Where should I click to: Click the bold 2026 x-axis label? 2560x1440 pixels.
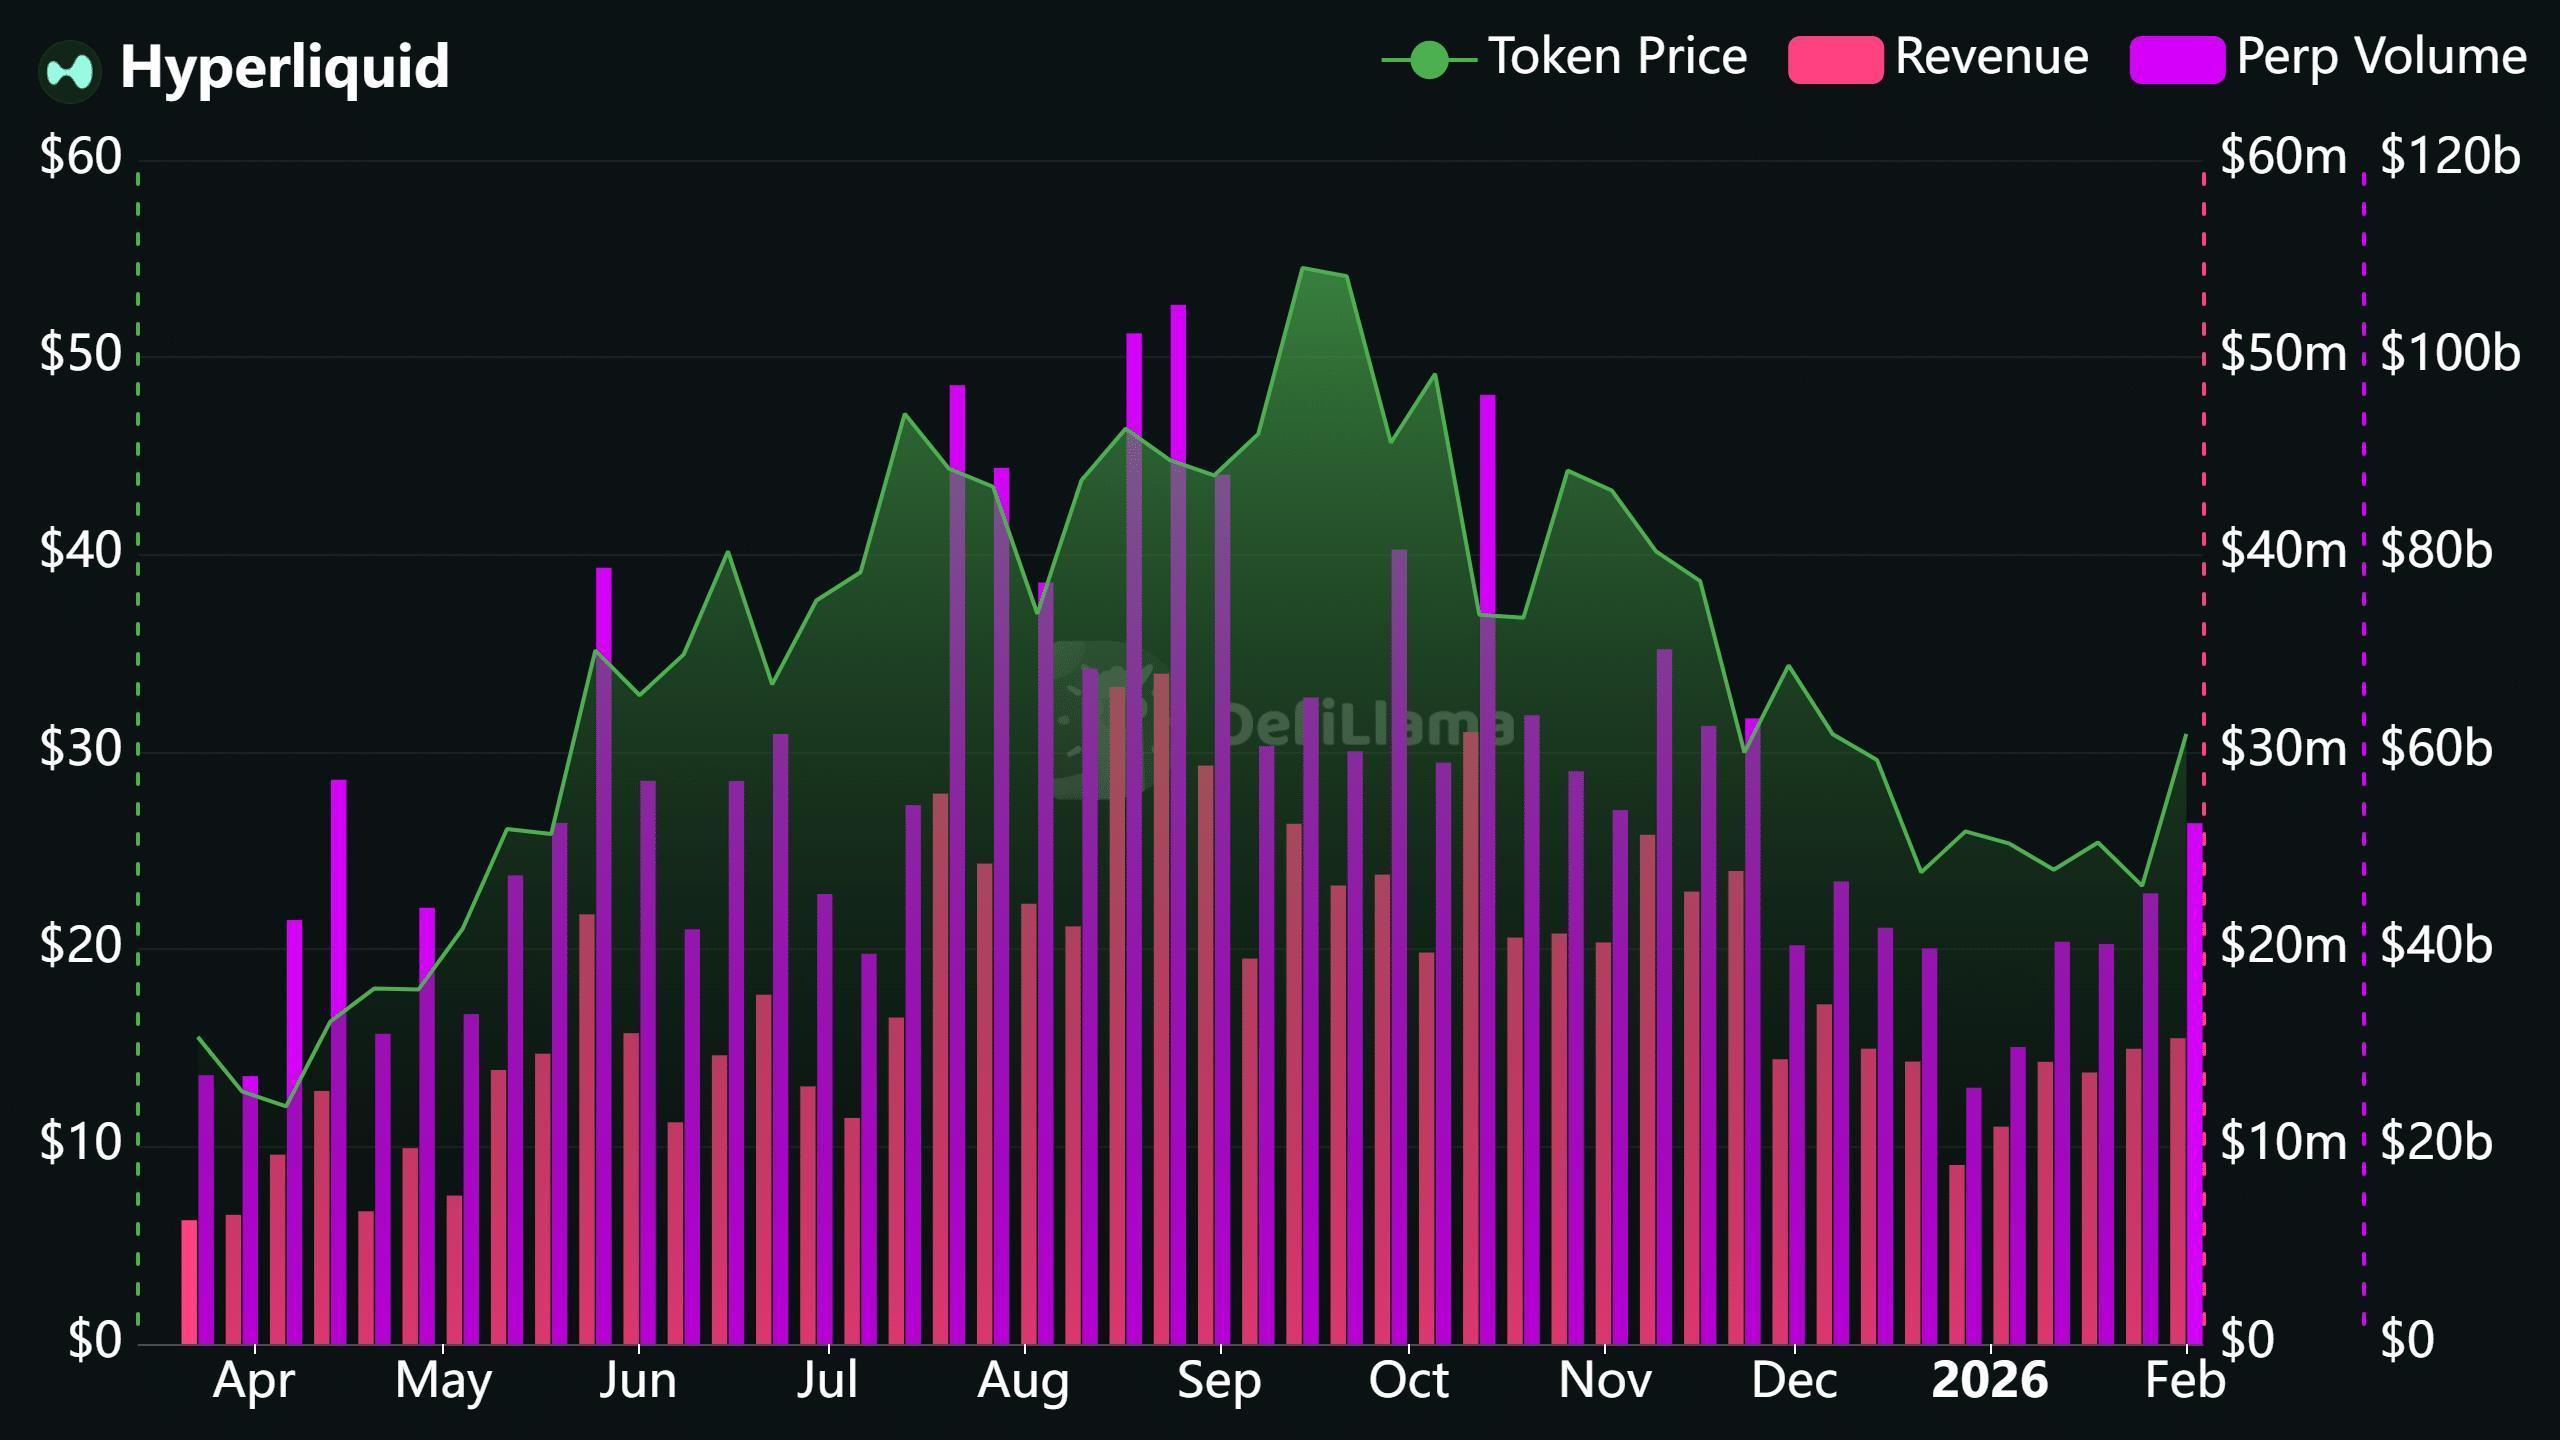pyautogui.click(x=1989, y=1381)
